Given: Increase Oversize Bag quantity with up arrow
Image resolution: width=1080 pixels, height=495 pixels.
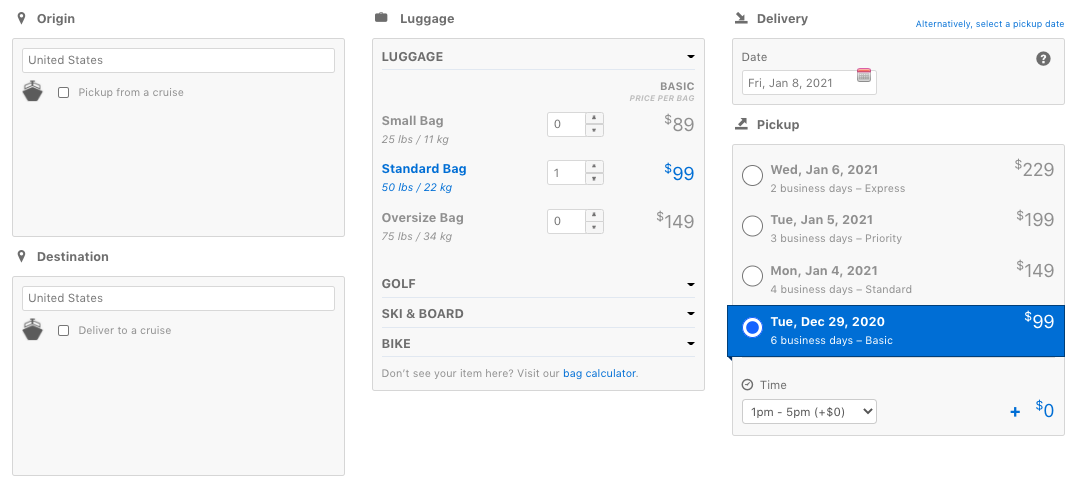Looking at the screenshot, I should pyautogui.click(x=594, y=215).
